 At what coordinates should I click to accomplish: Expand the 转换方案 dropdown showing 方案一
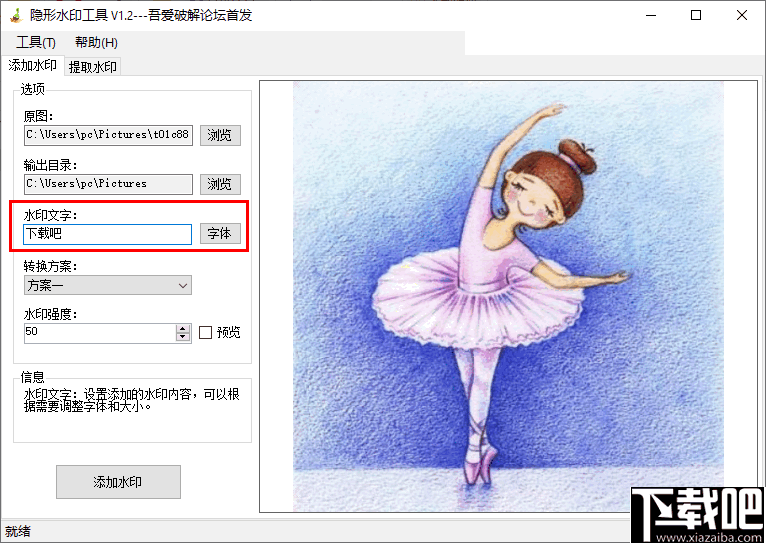coord(107,285)
